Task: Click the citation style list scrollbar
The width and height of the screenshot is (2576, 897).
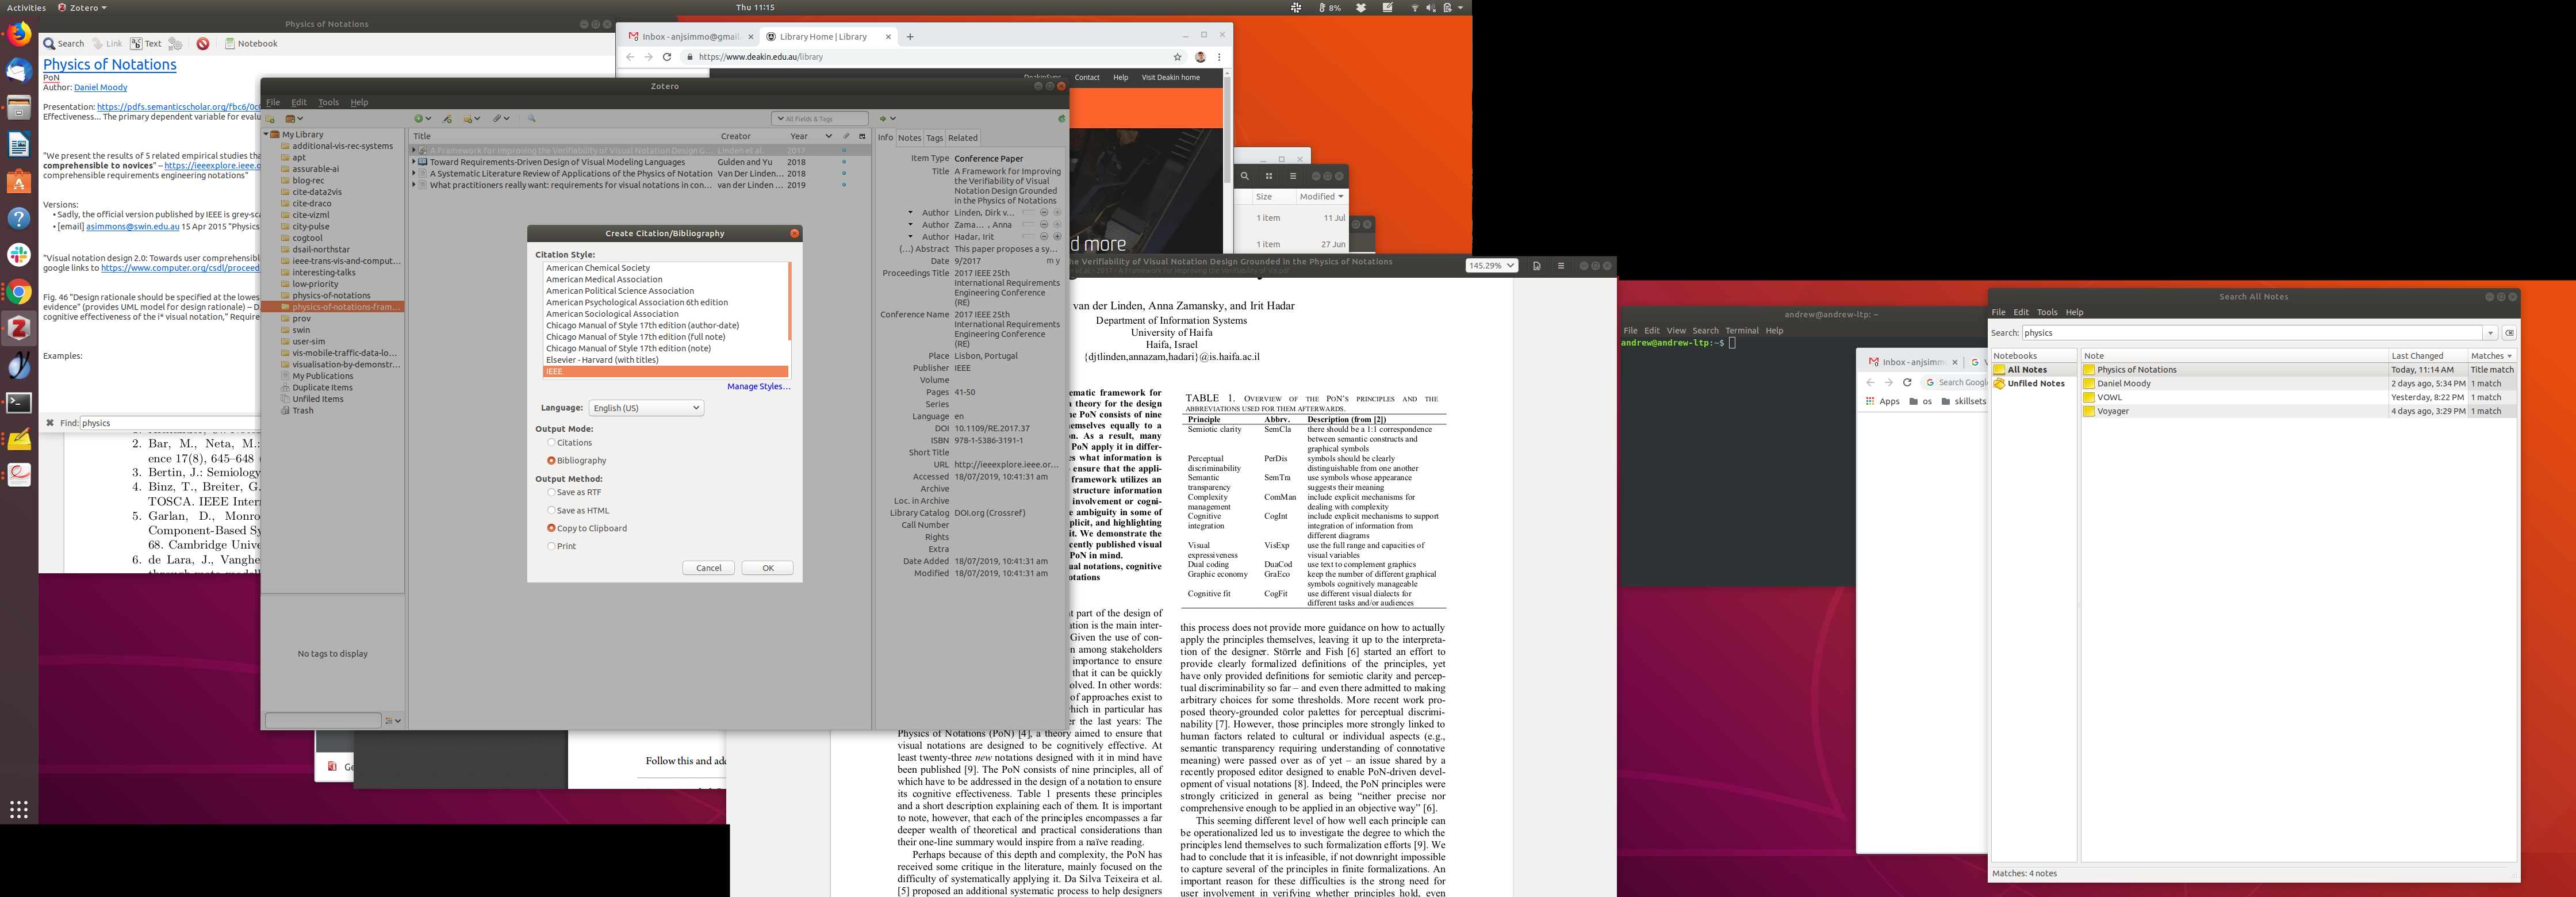Action: (x=790, y=300)
